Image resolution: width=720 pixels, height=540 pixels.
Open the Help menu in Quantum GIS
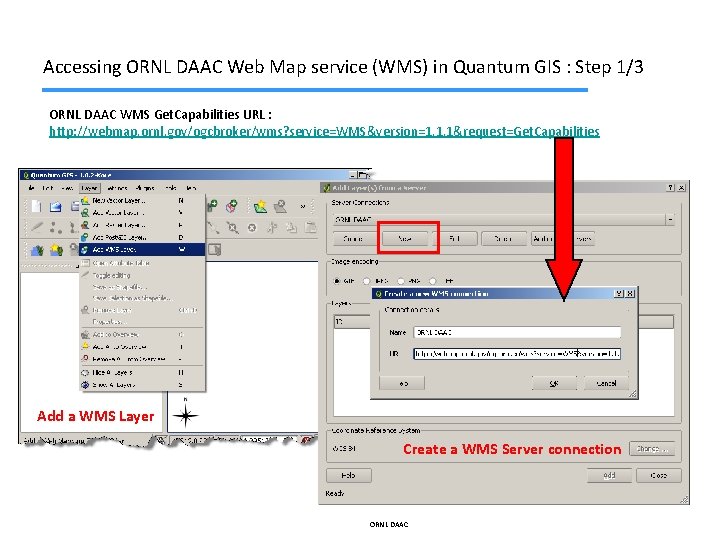(191, 188)
